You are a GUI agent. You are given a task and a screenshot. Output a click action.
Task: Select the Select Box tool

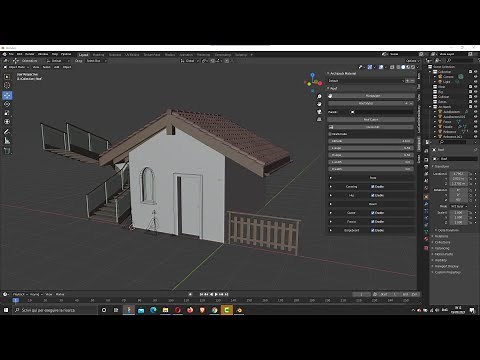pos(7,77)
